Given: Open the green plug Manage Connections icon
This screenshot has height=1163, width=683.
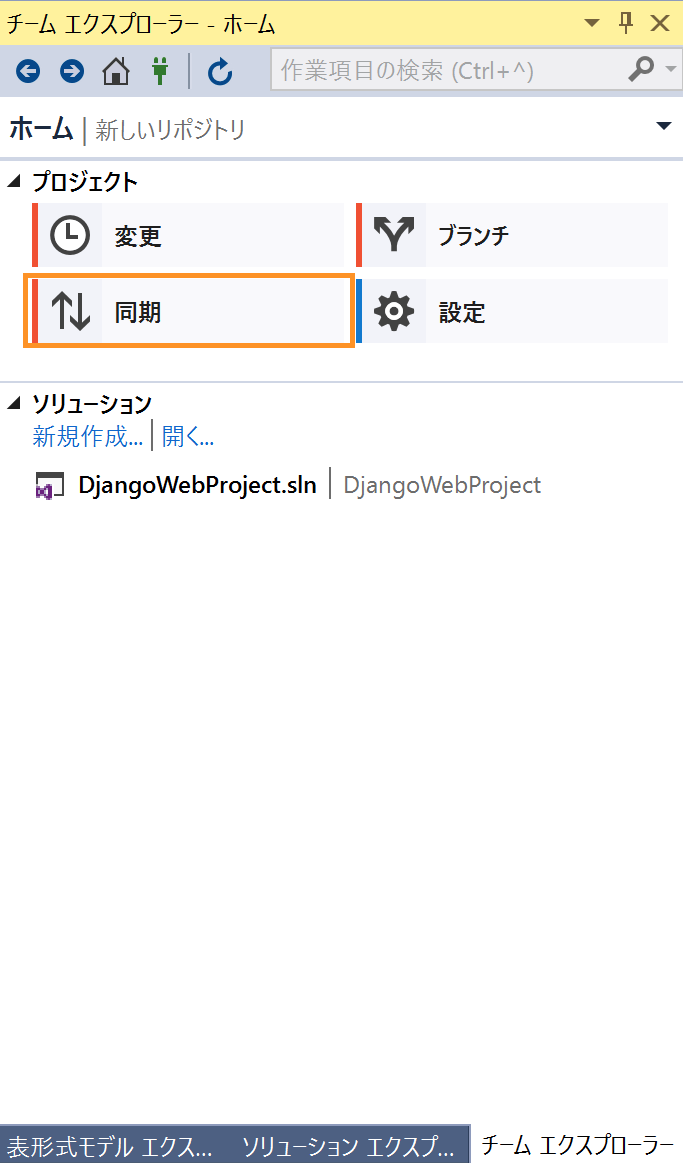Looking at the screenshot, I should 159,71.
